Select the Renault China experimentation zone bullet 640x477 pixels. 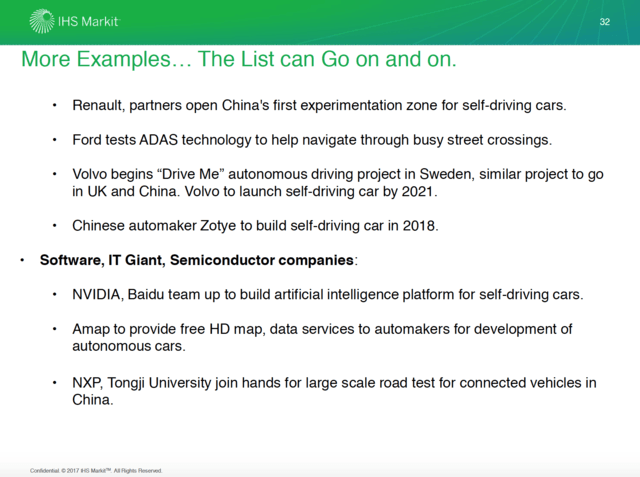[x=319, y=105]
